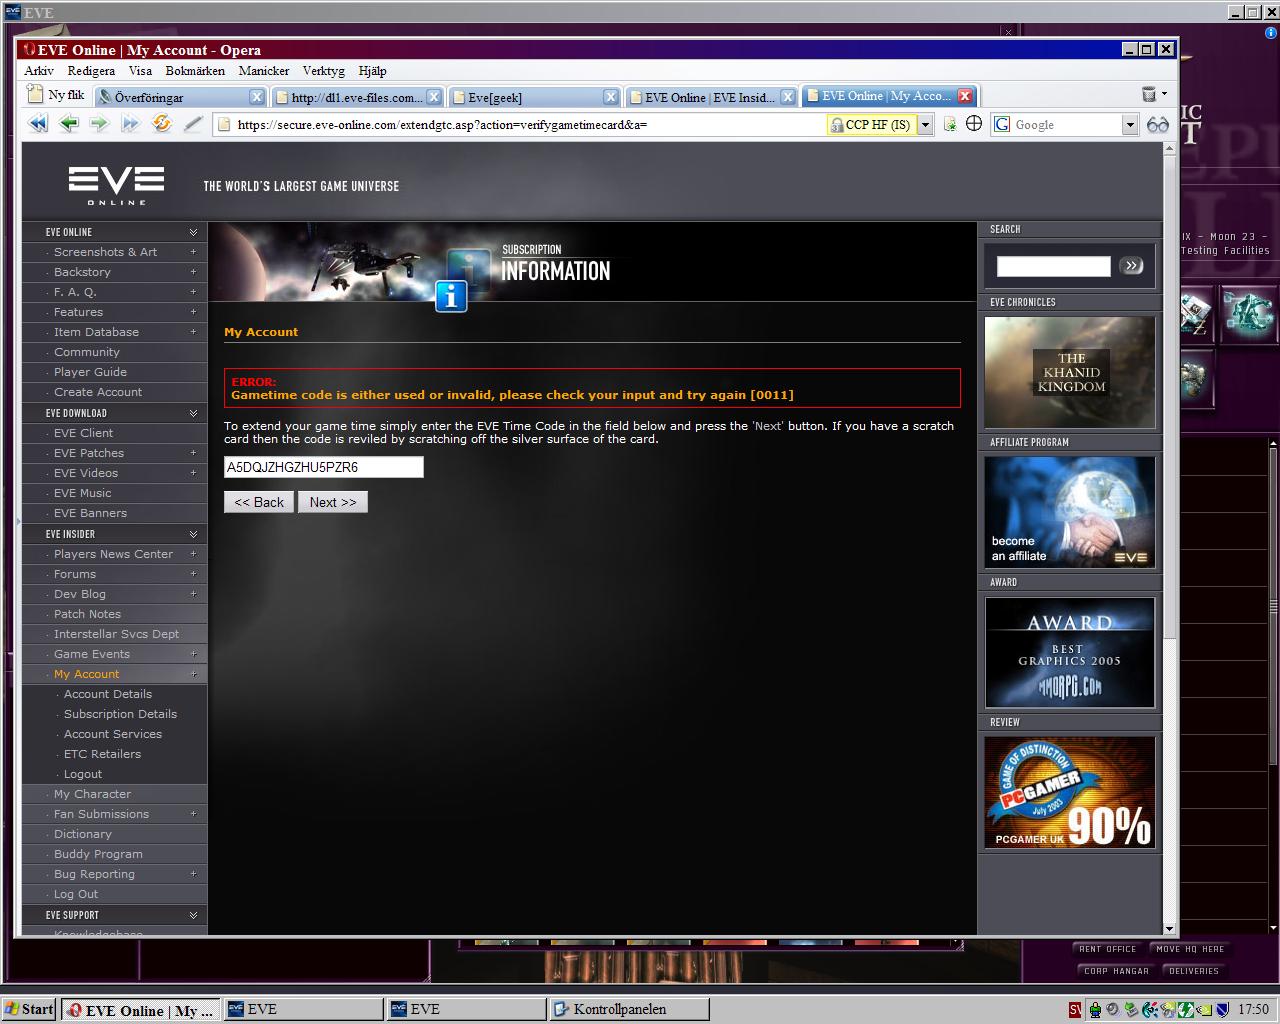
Task: Open the Redigera menu
Action: [91, 71]
